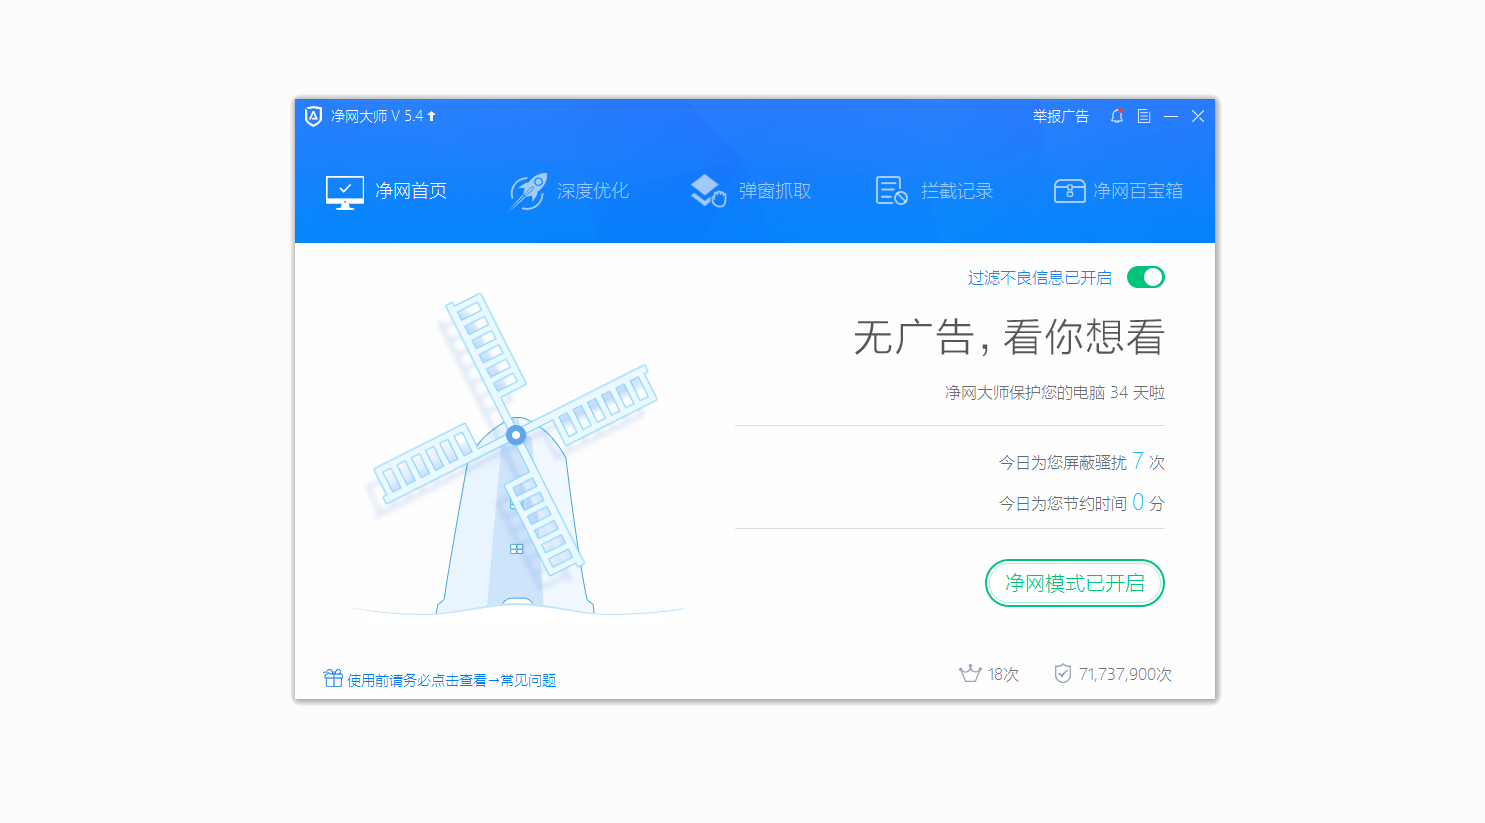Click the 净网大师 shield logo icon
Viewport: 1485px width, 823px height.
313,116
